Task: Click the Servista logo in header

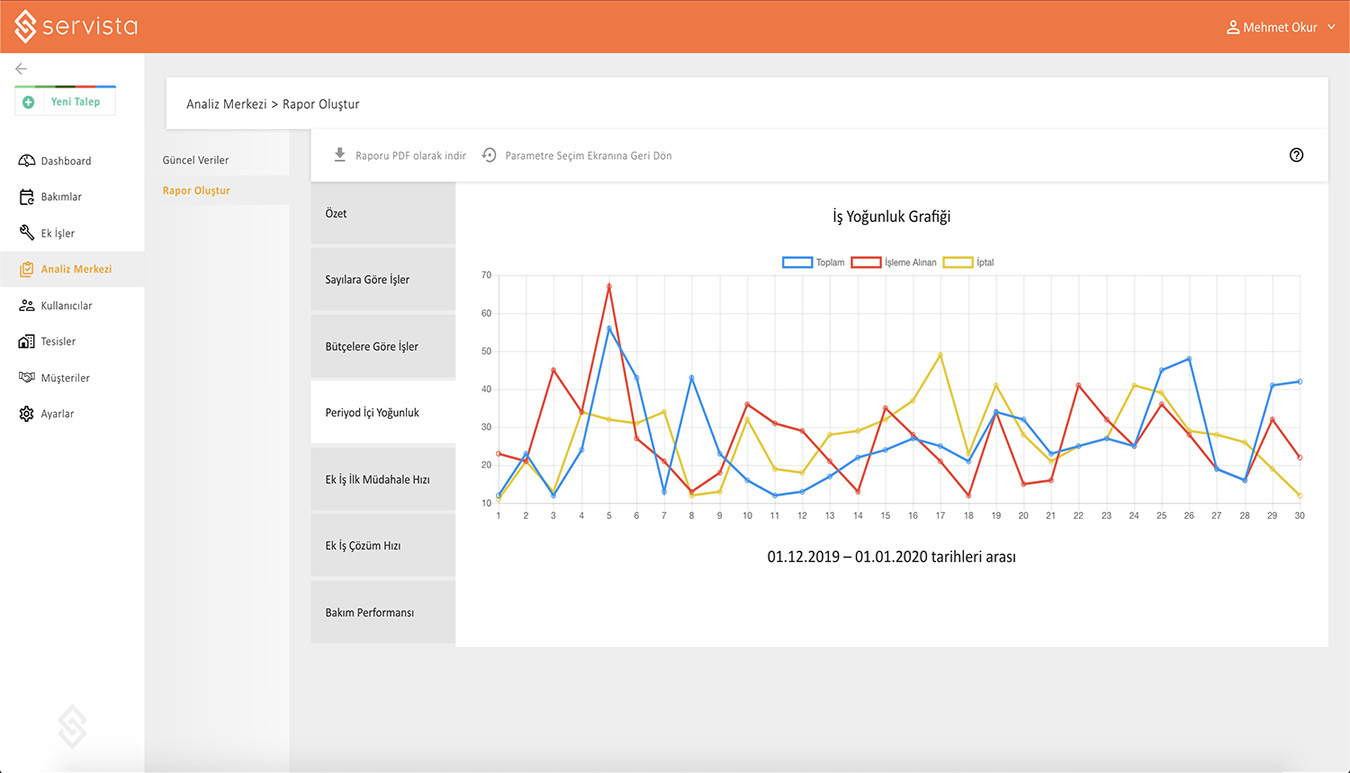Action: (76, 27)
